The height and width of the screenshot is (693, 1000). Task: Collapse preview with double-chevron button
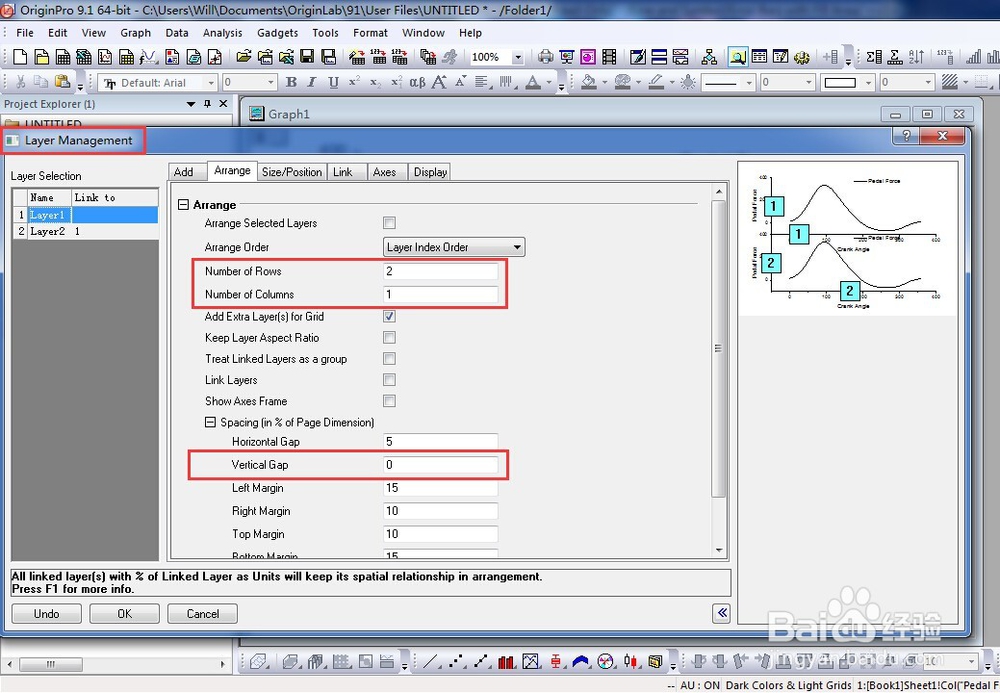tap(721, 613)
